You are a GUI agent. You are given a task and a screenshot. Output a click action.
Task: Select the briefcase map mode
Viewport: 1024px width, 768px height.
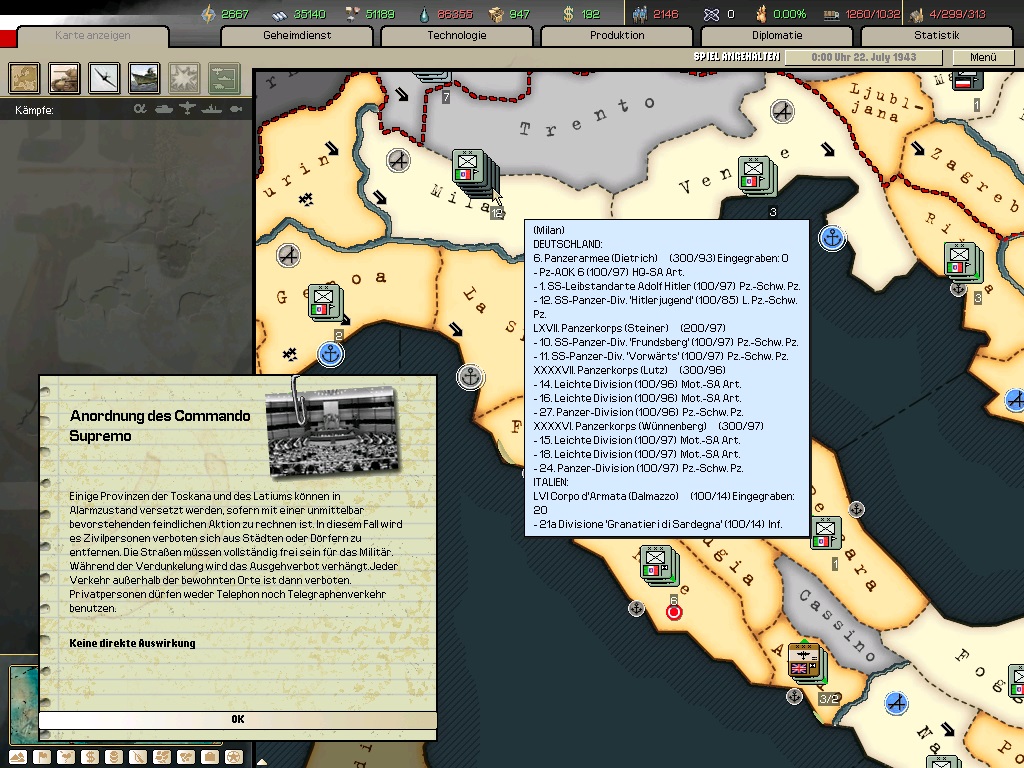210,757
